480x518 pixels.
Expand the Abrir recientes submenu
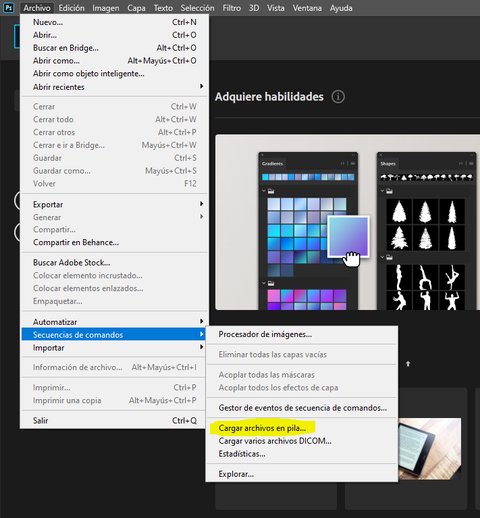point(114,87)
